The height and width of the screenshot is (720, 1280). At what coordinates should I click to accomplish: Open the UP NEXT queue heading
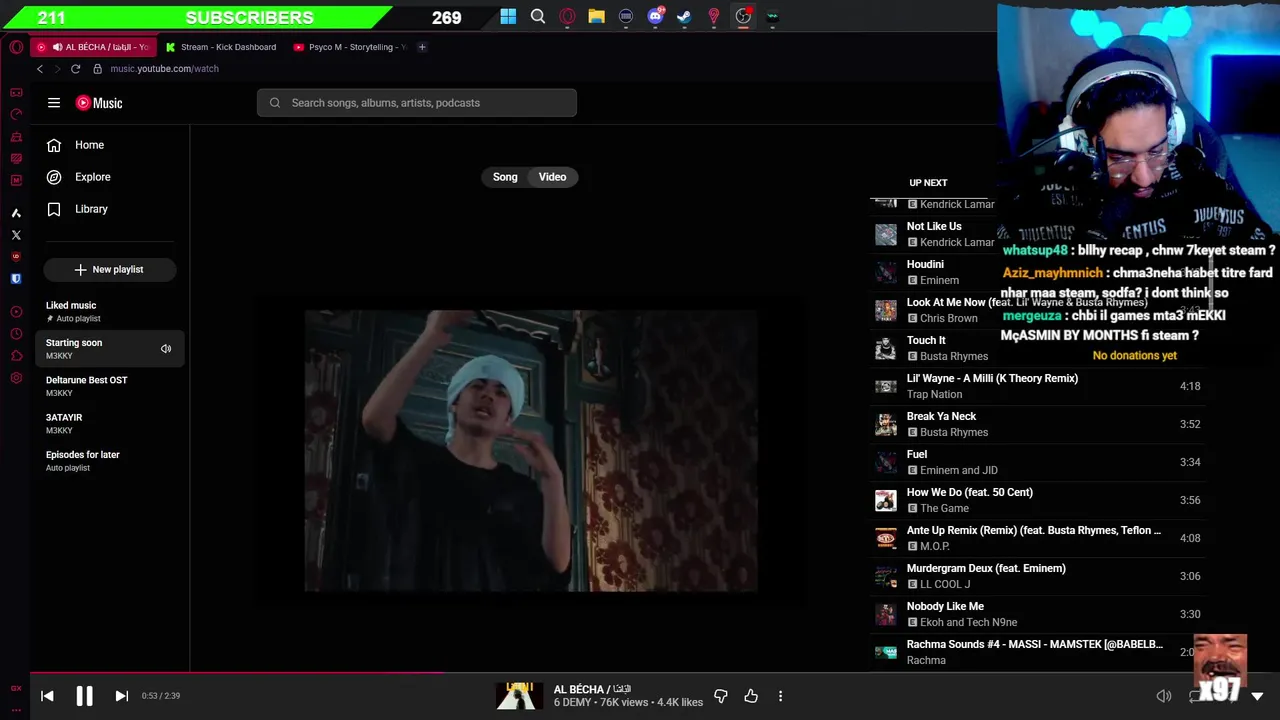click(928, 183)
